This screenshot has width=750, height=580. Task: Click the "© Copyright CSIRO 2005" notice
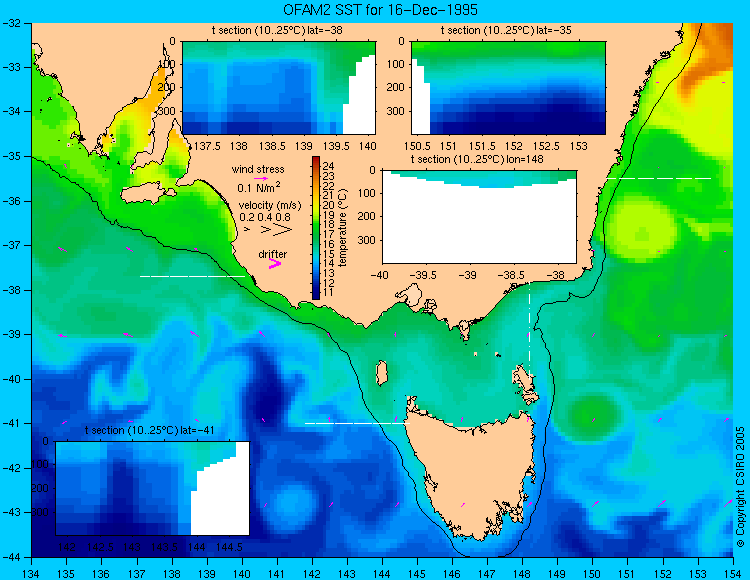(x=740, y=487)
